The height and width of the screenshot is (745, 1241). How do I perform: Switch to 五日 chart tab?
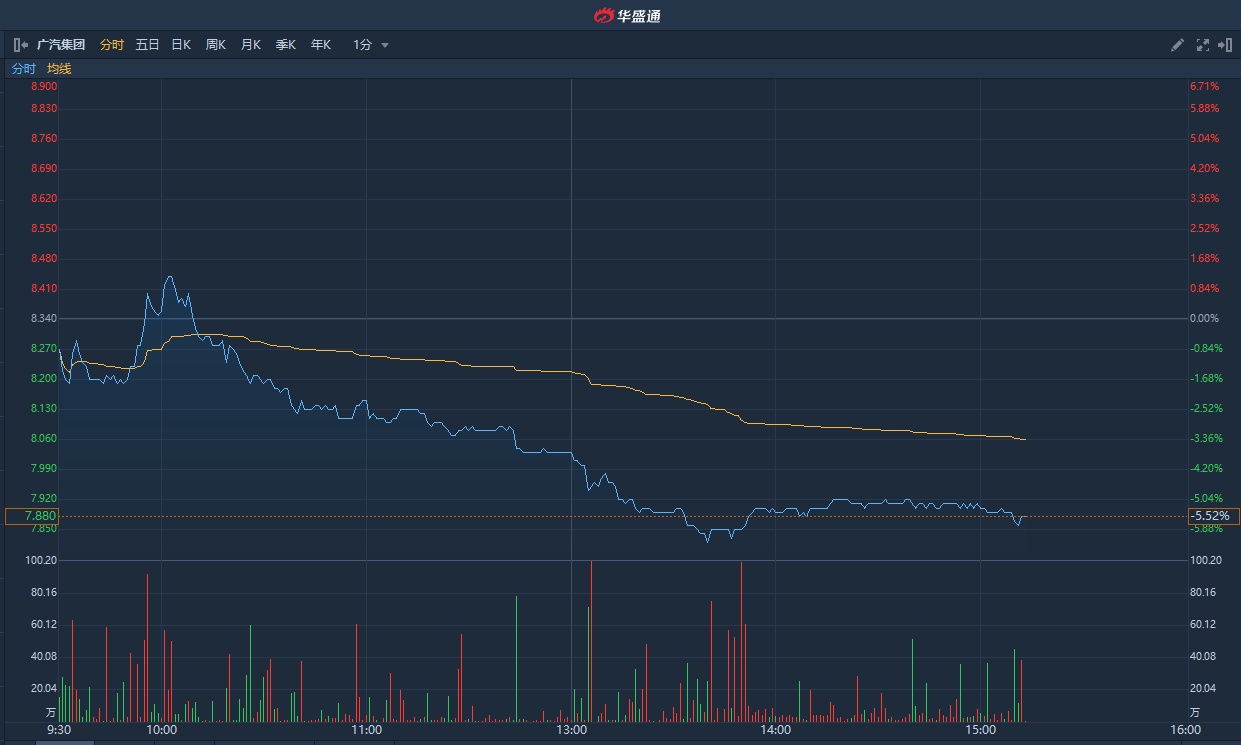coord(147,45)
